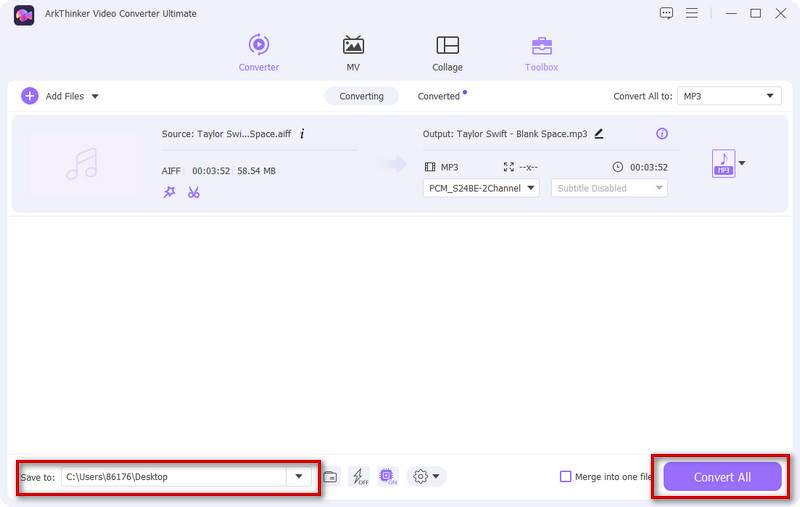Show the Converted list
Screen dimensions: 800x507
[439, 96]
